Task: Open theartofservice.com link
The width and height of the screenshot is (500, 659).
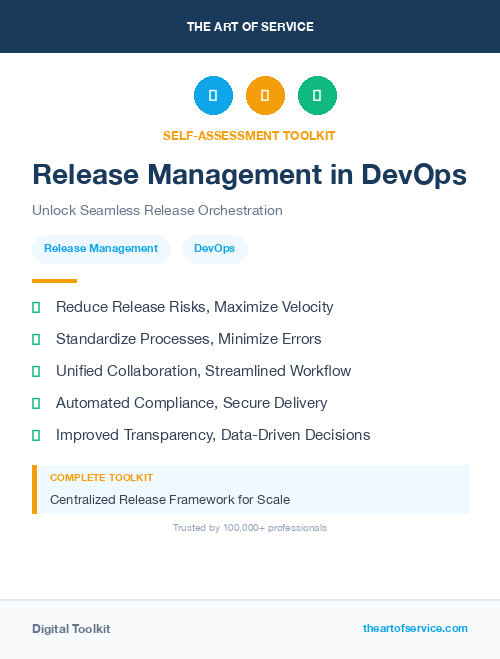Action: 415,628
